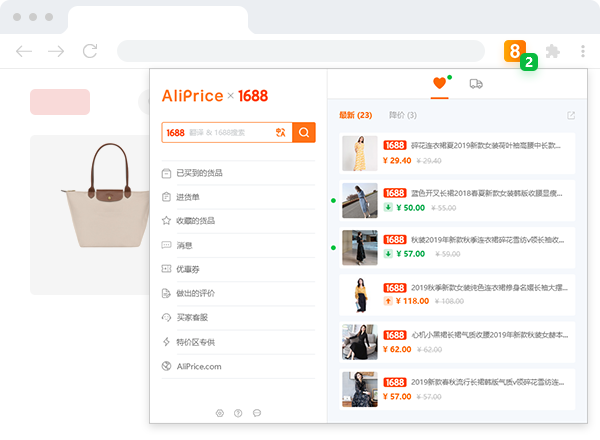Click the 1688 badge on ¥62.00 item

coord(395,335)
